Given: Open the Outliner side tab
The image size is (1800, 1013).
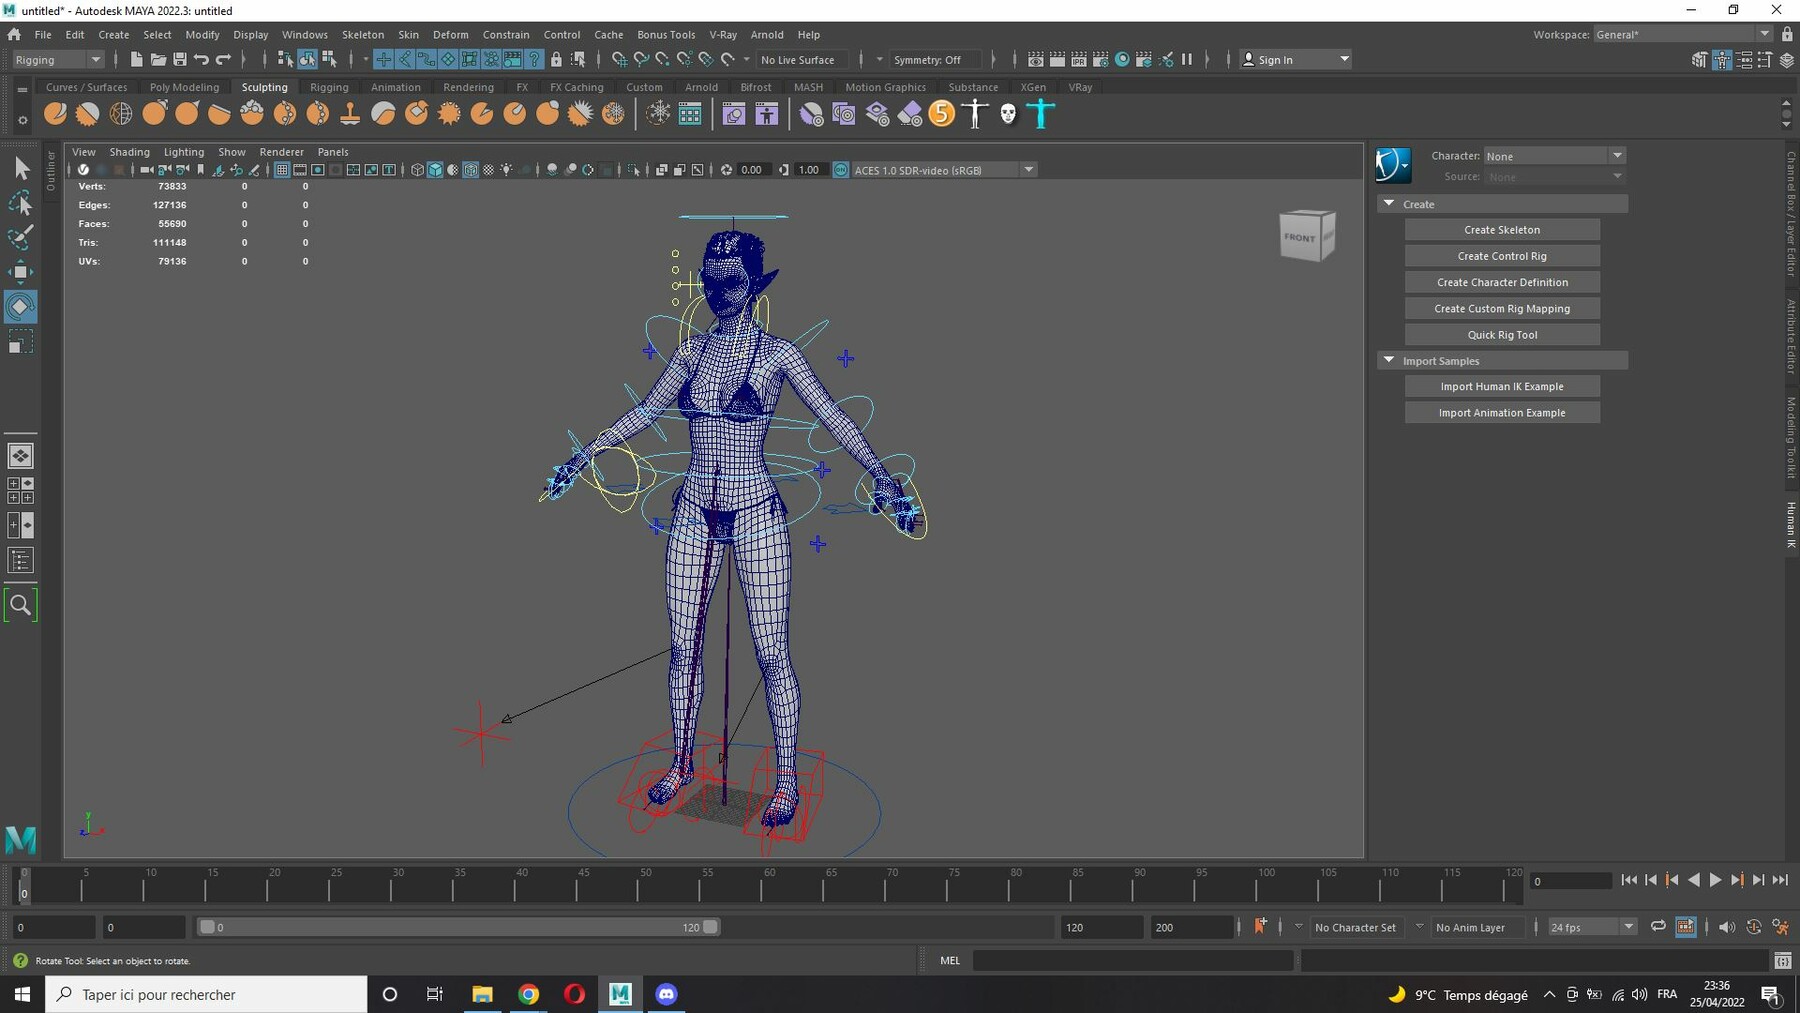Looking at the screenshot, I should coord(51,170).
